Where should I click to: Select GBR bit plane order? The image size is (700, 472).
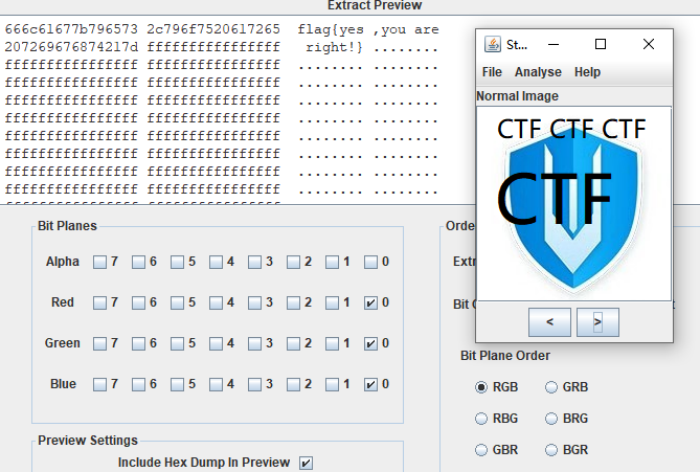[481, 450]
